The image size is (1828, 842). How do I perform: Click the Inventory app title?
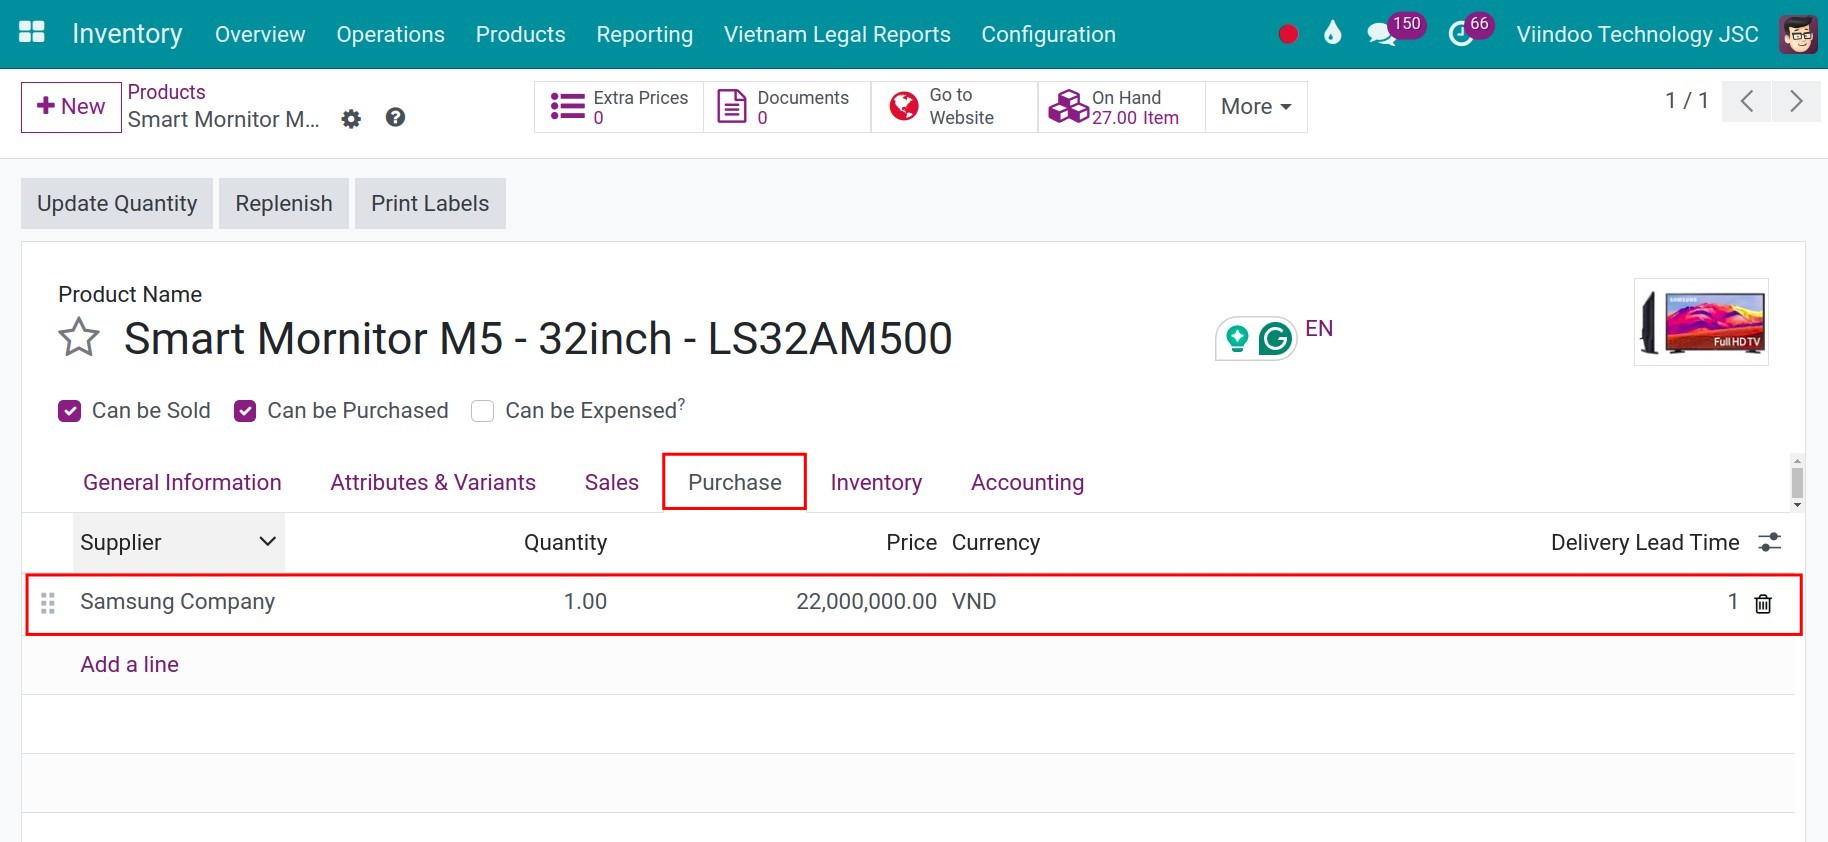[x=127, y=33]
